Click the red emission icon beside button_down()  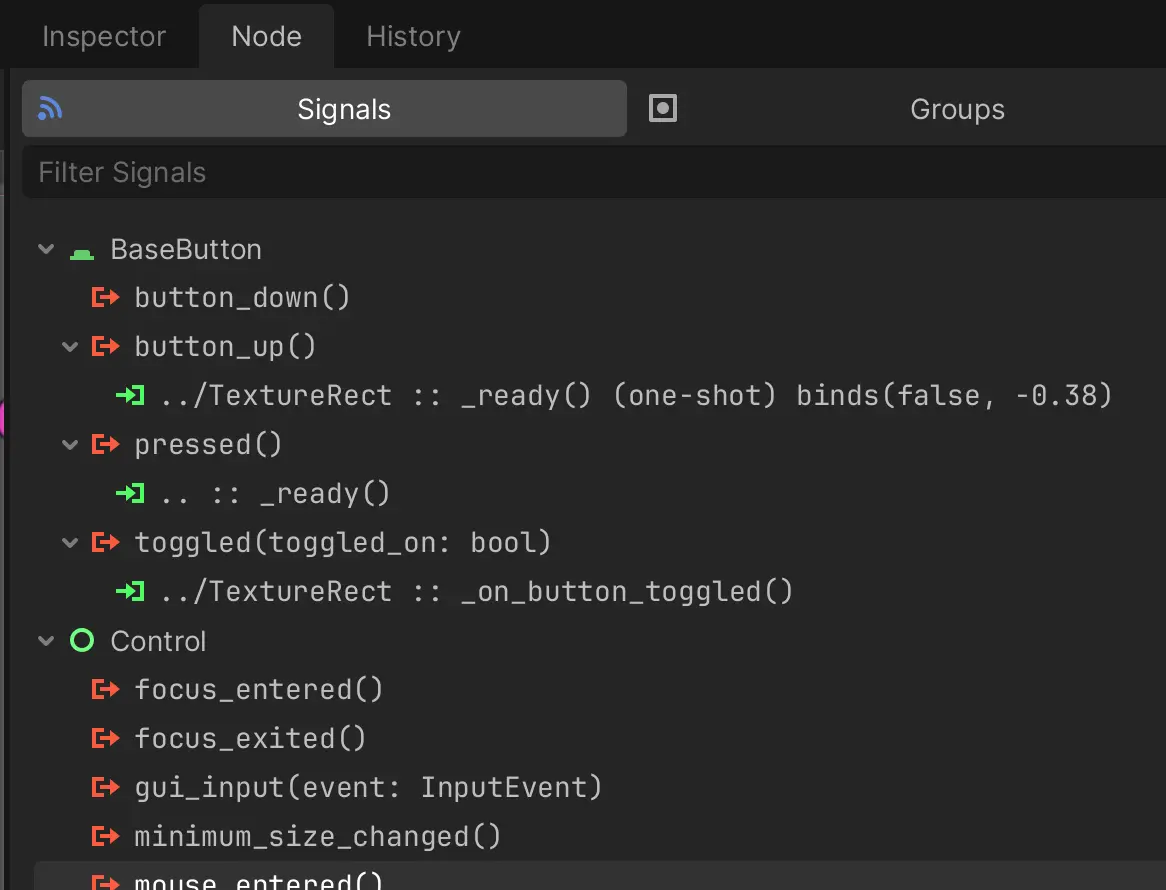point(105,296)
